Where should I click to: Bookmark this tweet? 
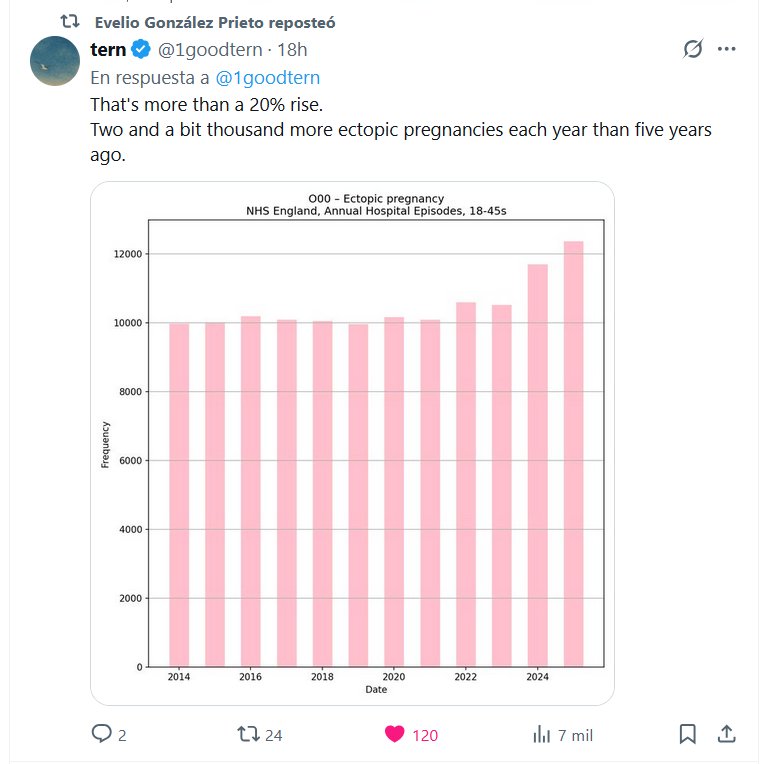(687, 734)
